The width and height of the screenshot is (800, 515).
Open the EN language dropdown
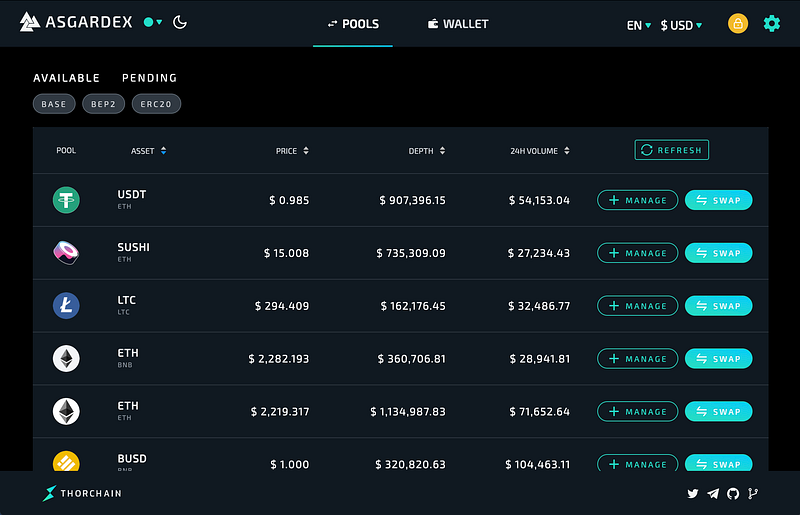click(639, 25)
